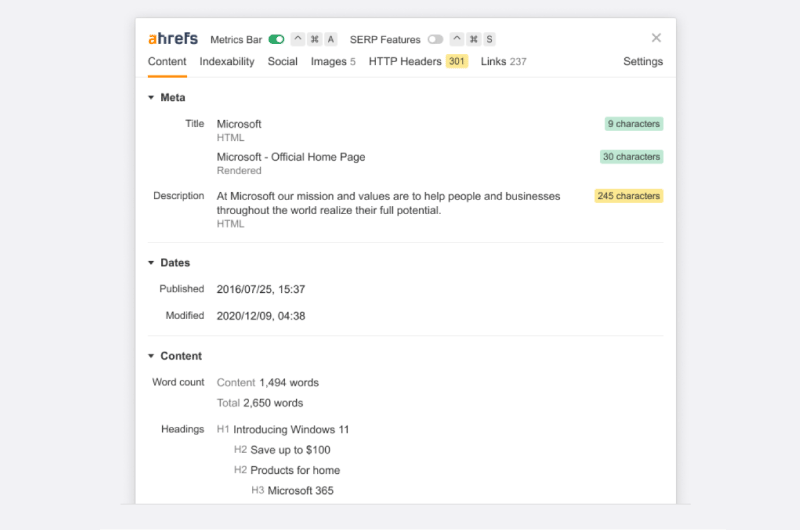Switch to the Indexability tab

(x=227, y=62)
